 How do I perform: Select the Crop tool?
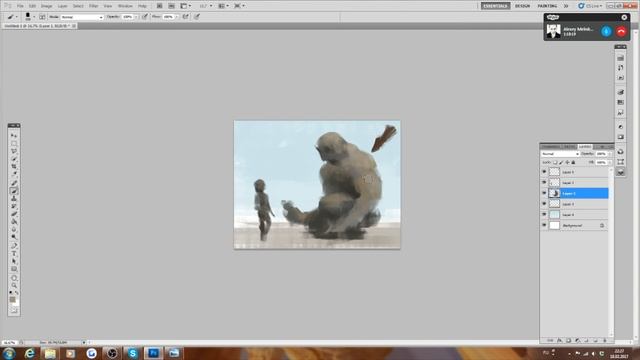pos(14,167)
